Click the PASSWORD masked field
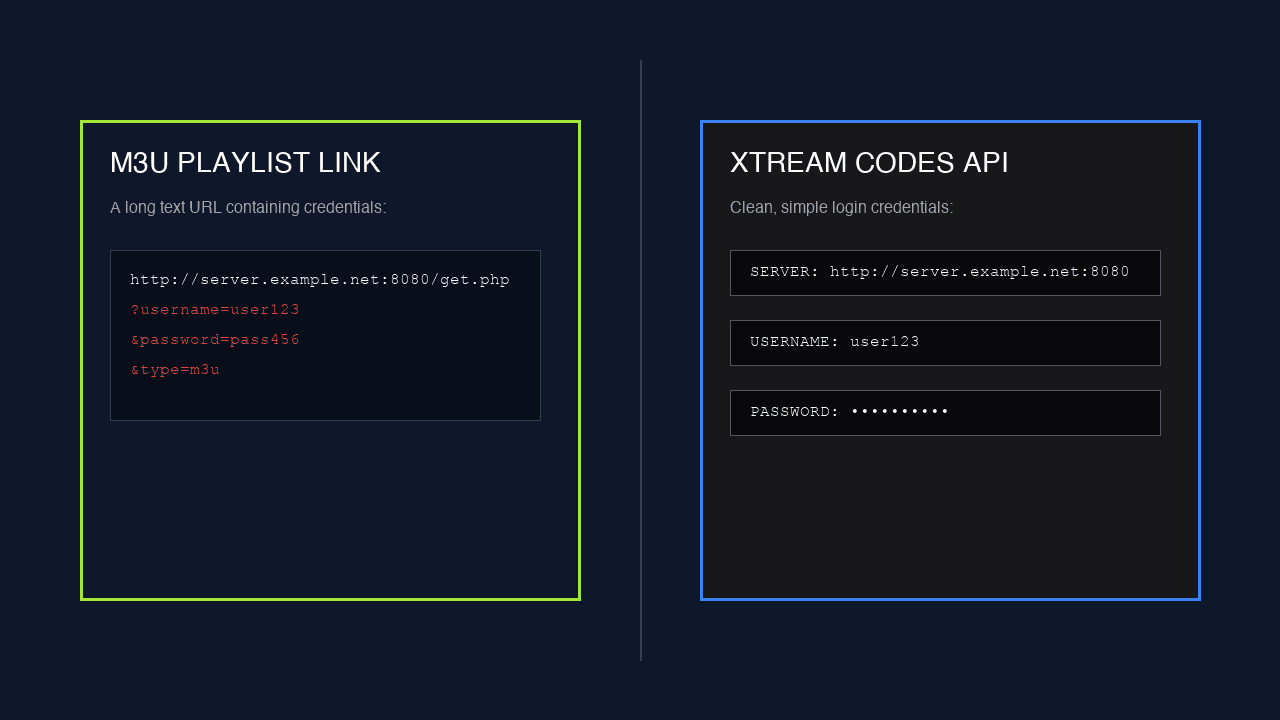This screenshot has width=1280, height=720. click(x=945, y=413)
